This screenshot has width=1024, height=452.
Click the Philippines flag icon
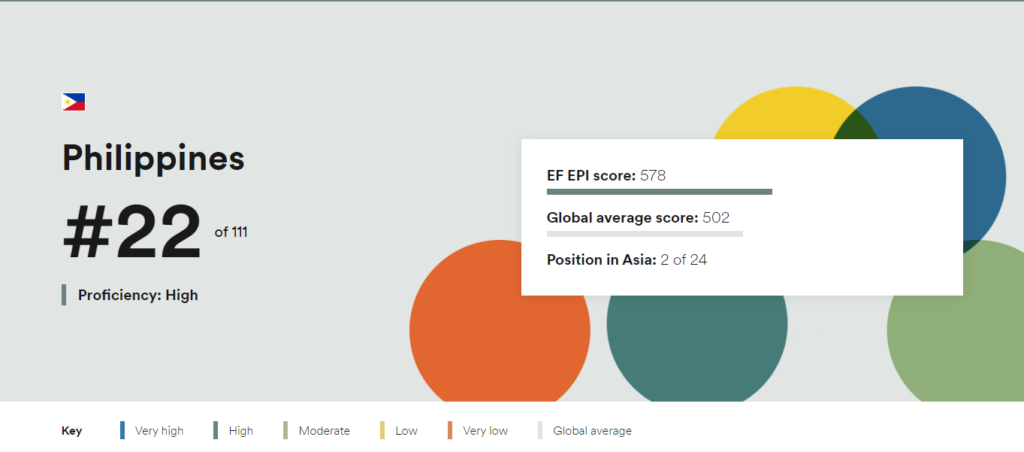coord(74,102)
